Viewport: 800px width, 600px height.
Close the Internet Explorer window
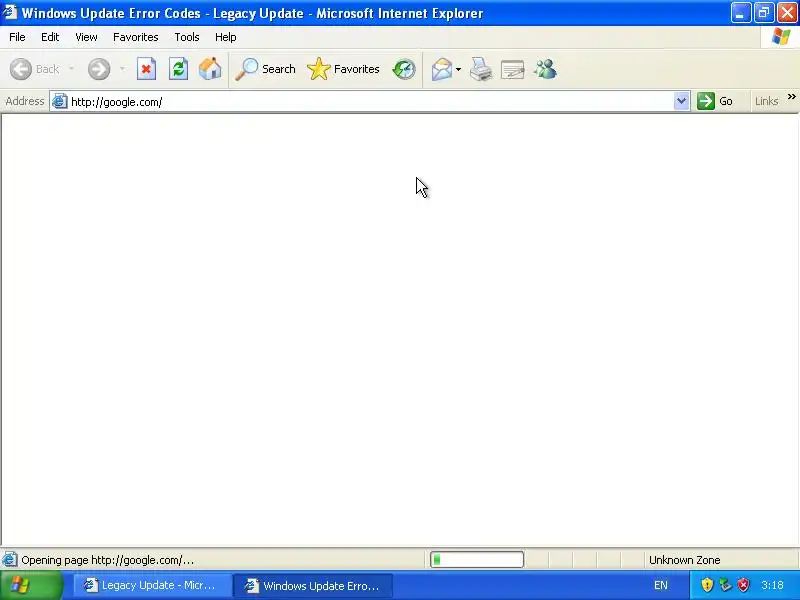(787, 13)
